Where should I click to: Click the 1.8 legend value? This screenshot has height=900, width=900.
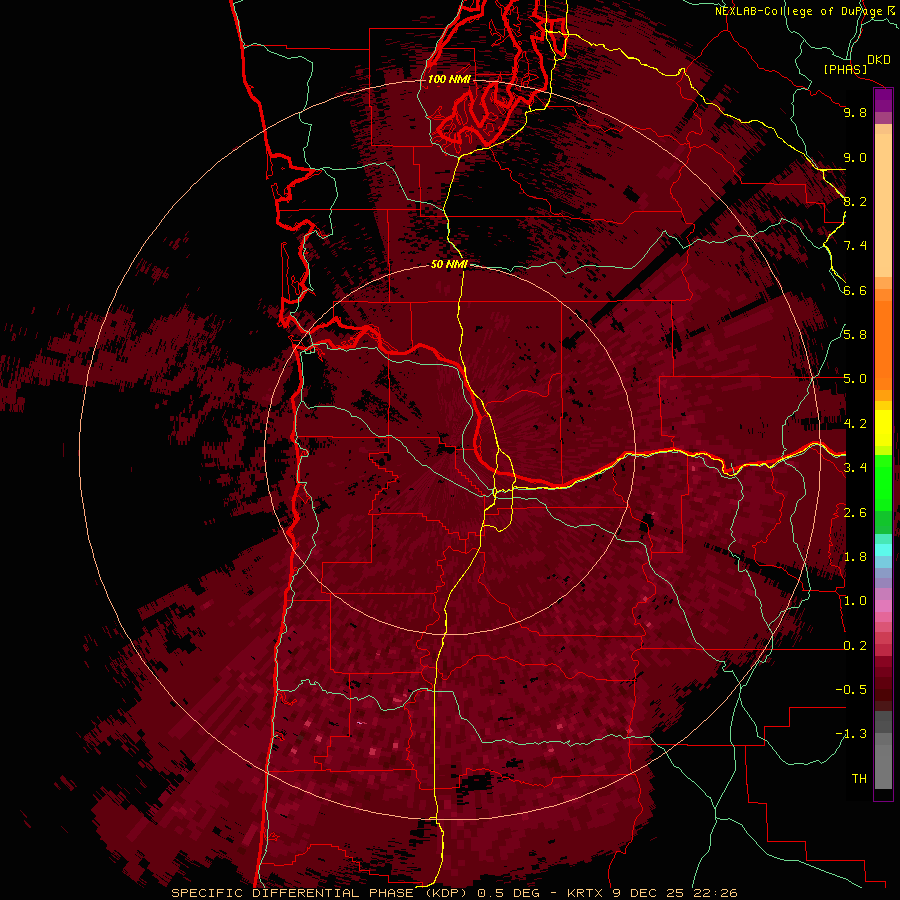(x=855, y=557)
